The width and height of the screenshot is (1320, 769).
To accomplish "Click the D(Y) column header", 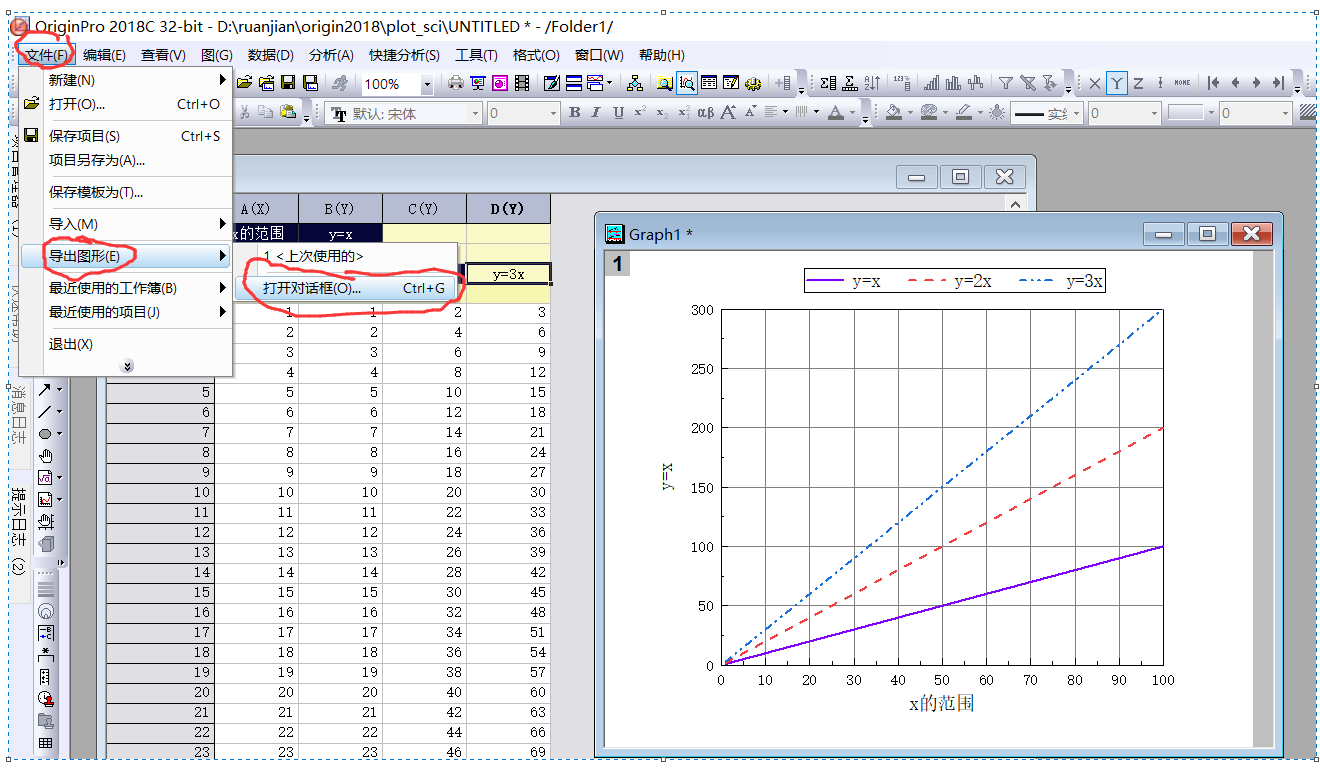I will point(508,209).
